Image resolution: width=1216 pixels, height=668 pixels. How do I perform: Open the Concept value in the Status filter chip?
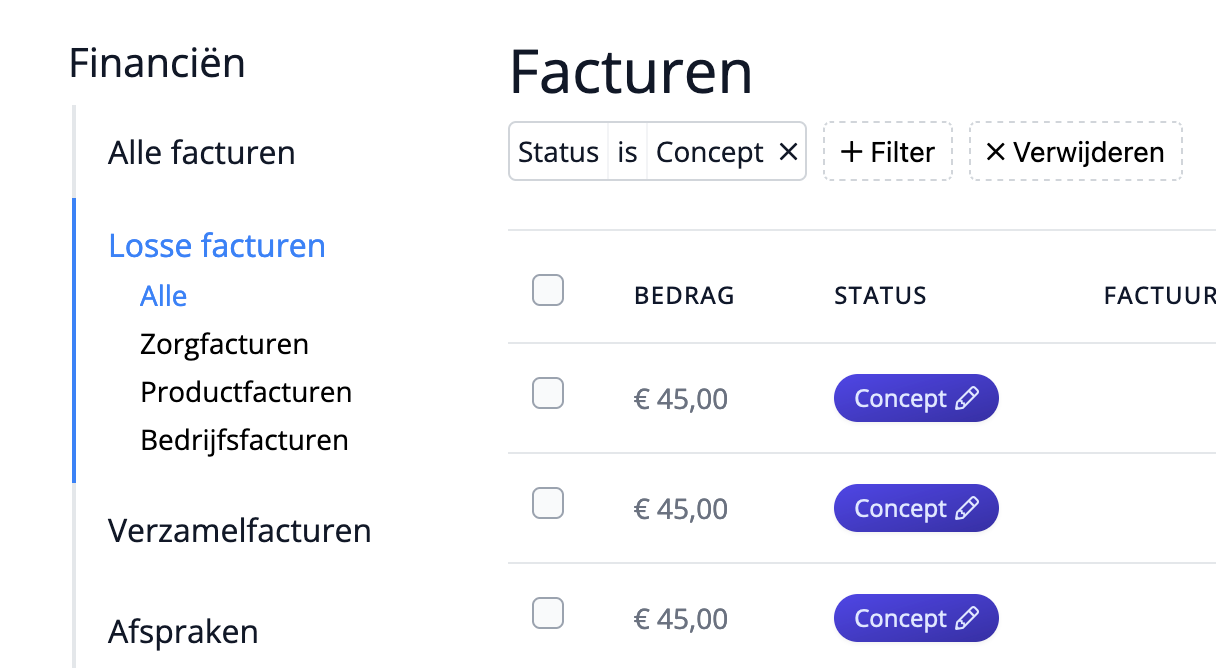click(709, 151)
